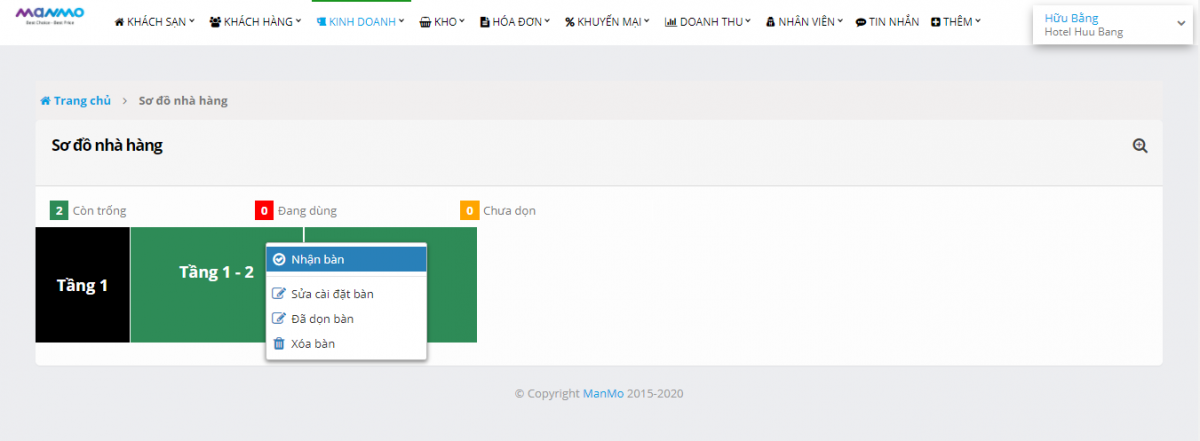This screenshot has height=441, width=1200.
Task: Click the green Còn trống count badge
Action: click(x=59, y=211)
